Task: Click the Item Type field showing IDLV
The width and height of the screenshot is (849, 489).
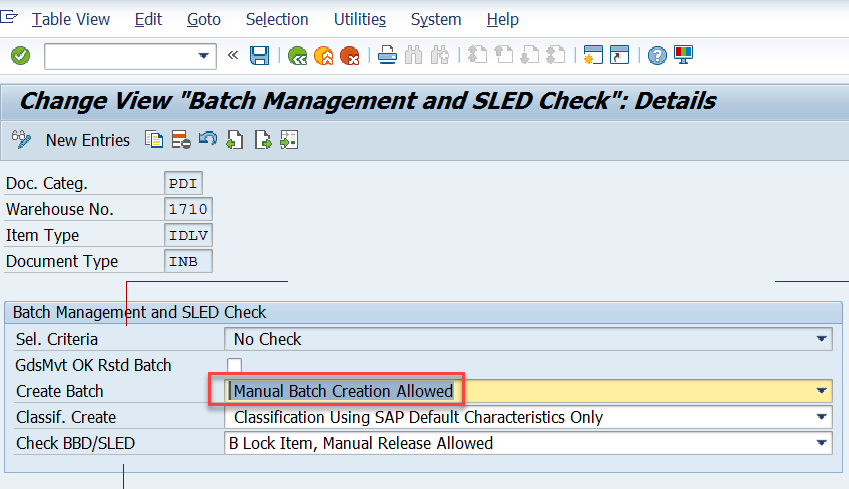Action: point(188,235)
